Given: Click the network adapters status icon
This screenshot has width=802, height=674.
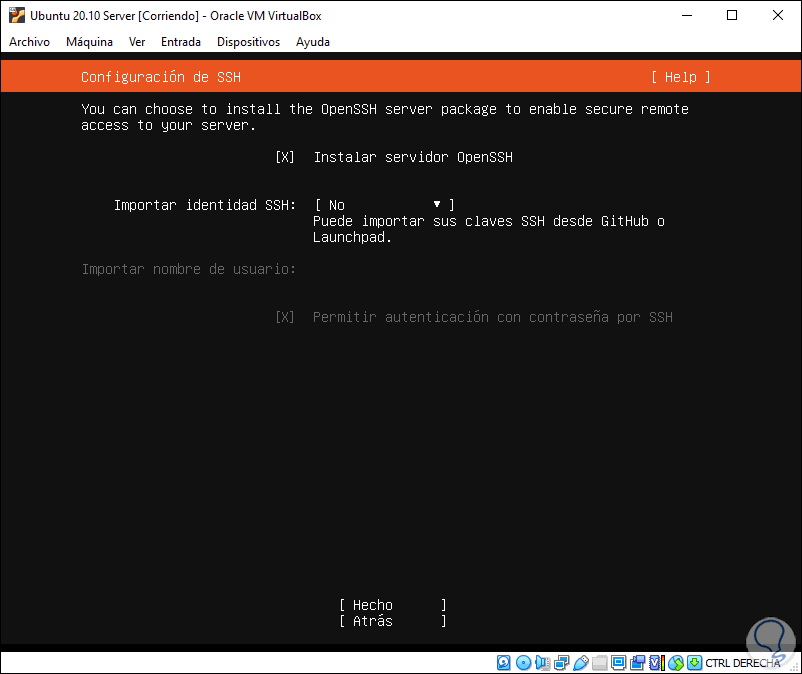Looking at the screenshot, I should pos(562,663).
